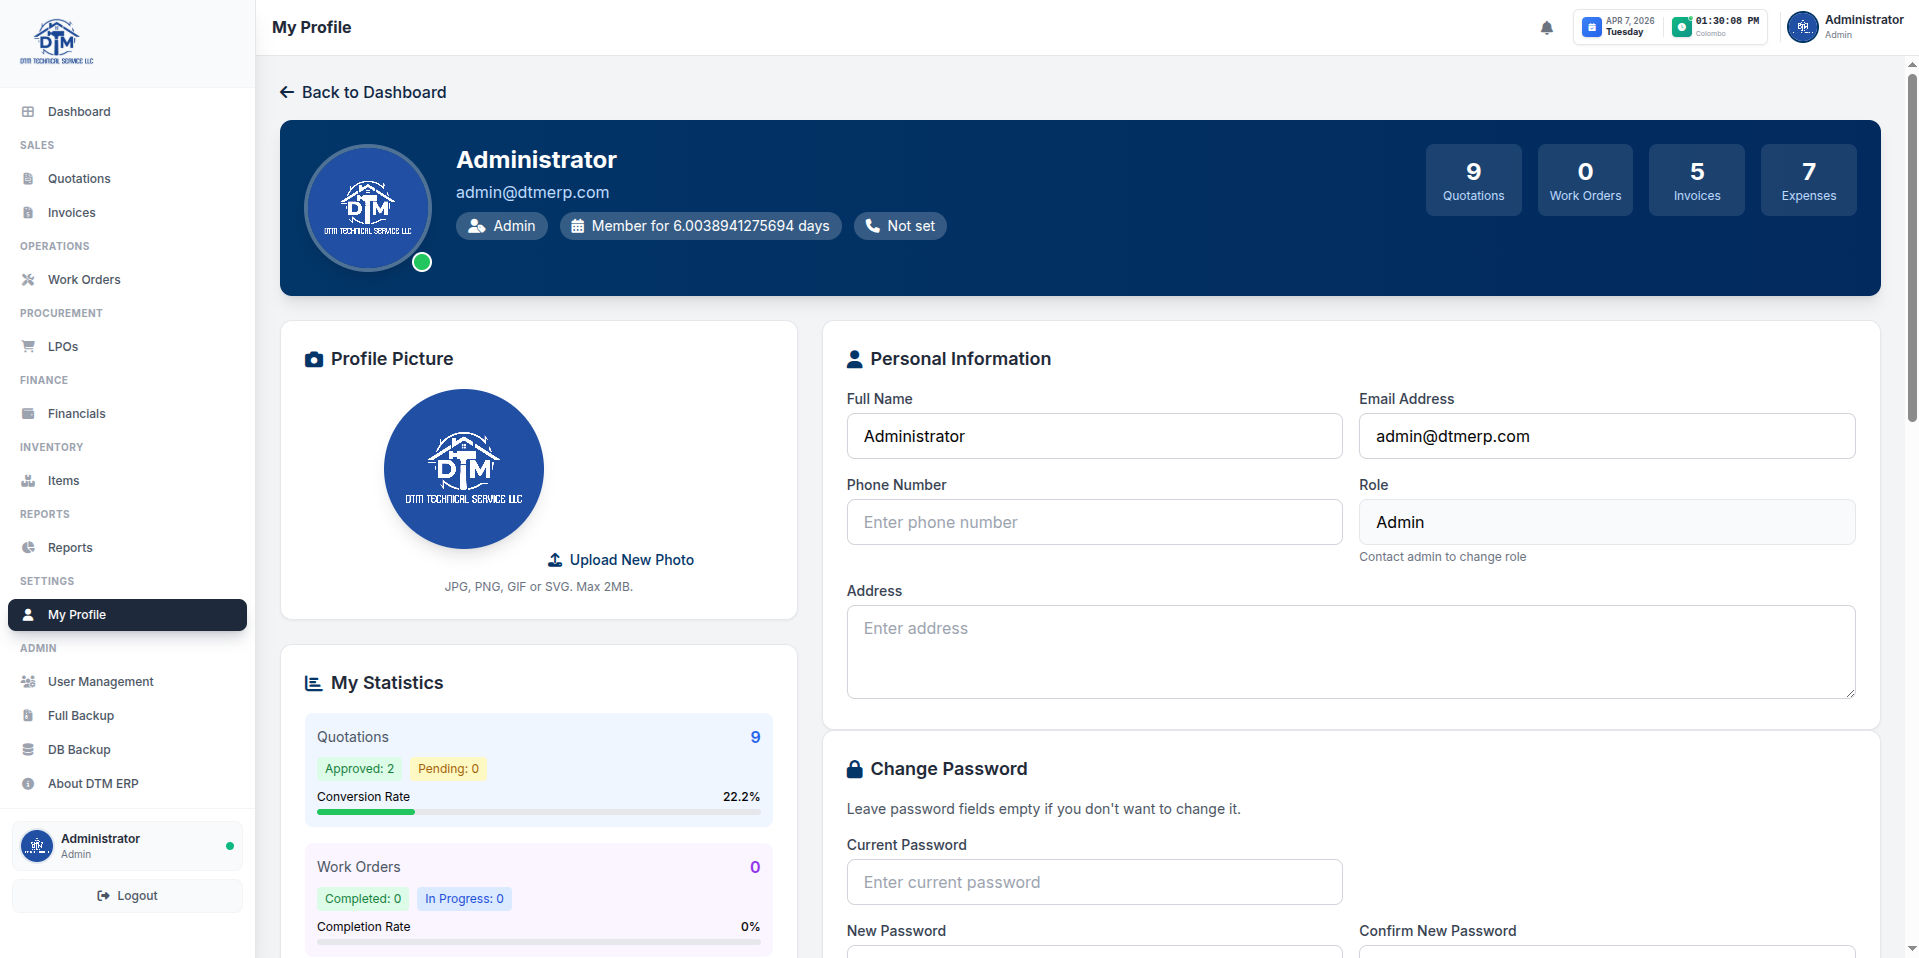Click the logout arrow icon in sidebar
This screenshot has height=958, width=1919.
103,896
